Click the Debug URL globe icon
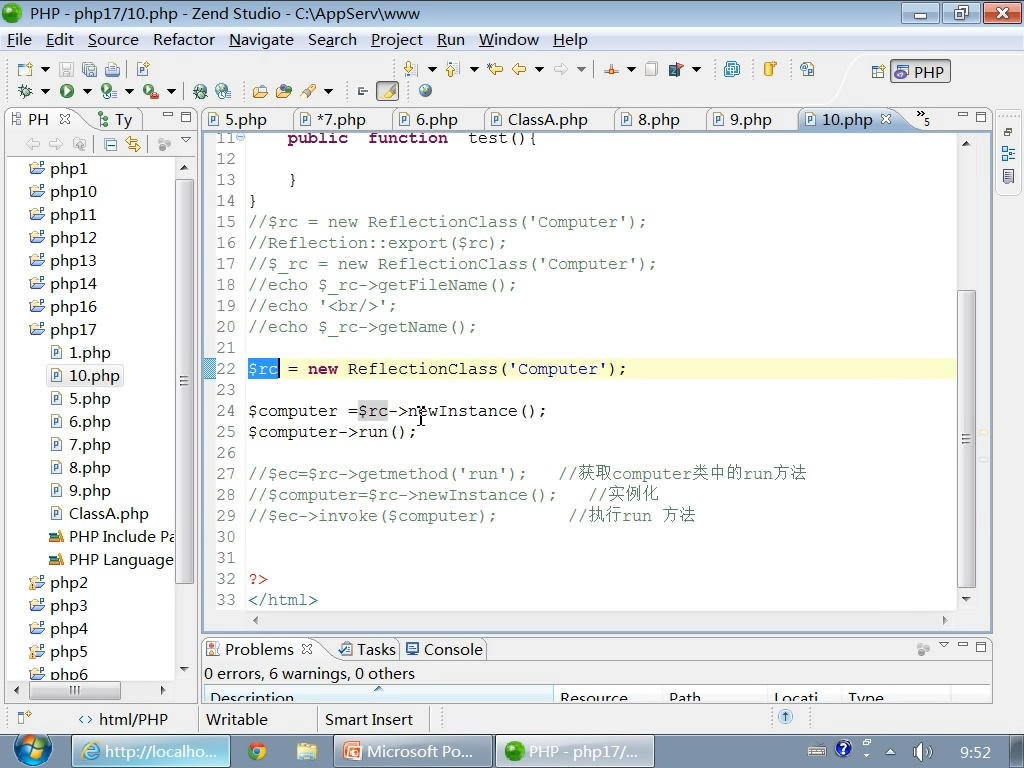This screenshot has height=768, width=1024. [200, 91]
